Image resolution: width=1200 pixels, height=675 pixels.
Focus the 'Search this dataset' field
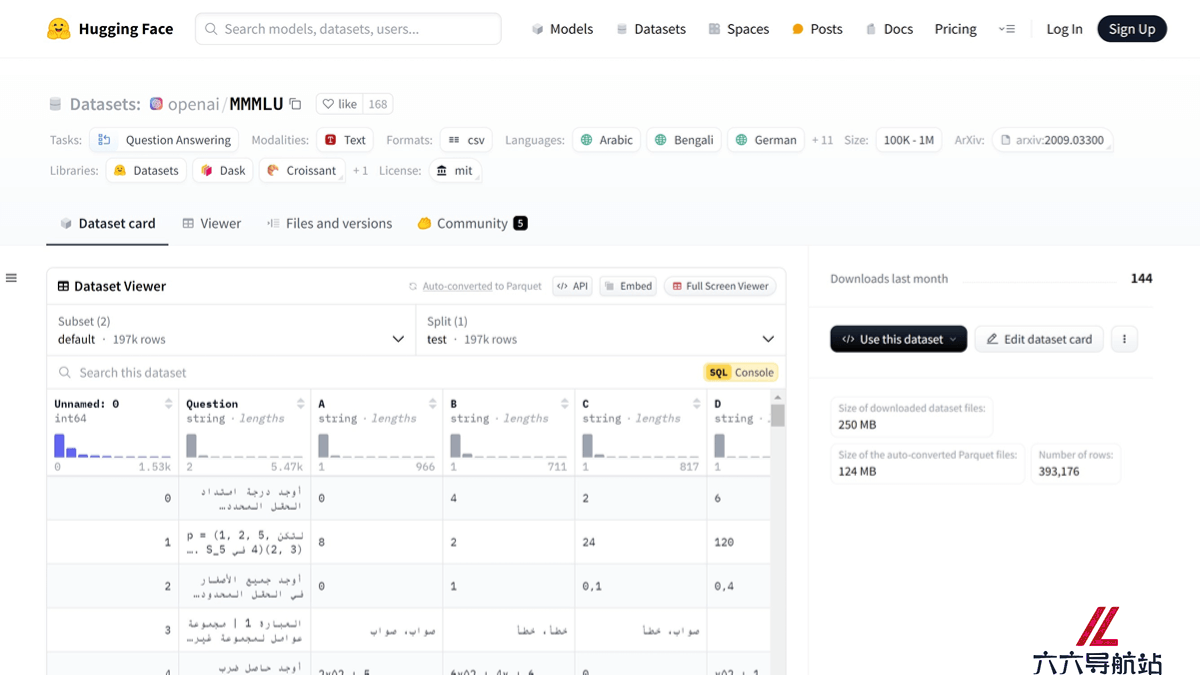pos(375,372)
